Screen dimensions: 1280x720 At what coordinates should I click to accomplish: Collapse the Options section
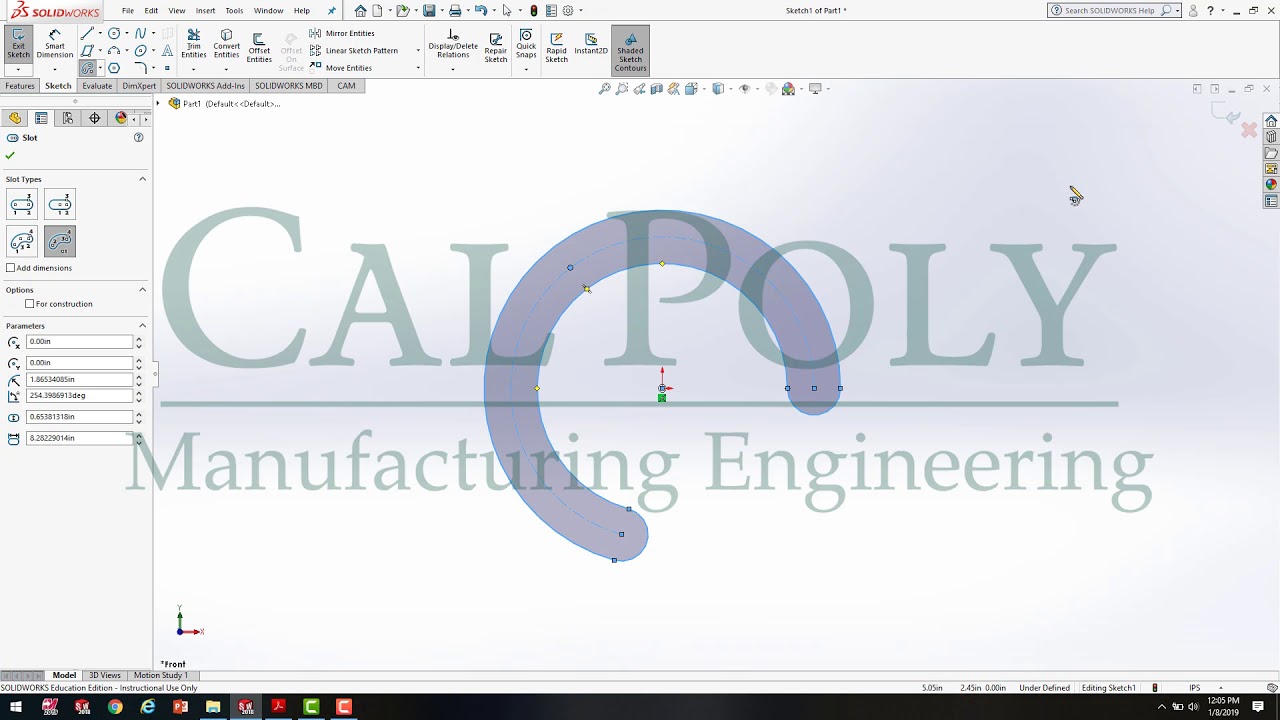(142, 290)
